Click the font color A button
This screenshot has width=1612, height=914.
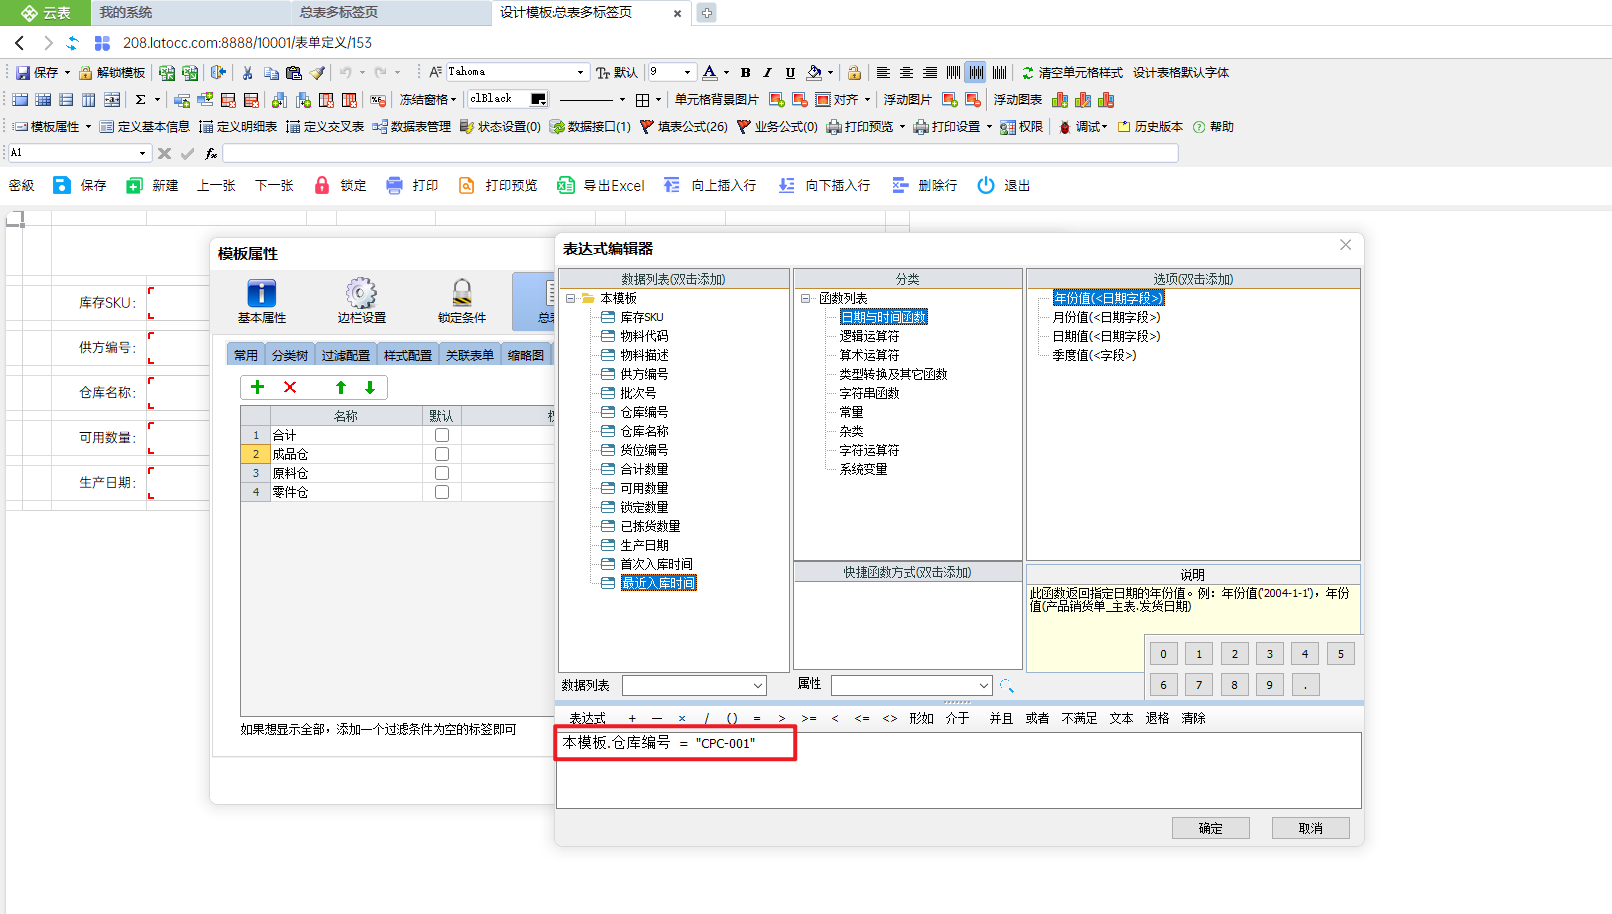tap(709, 72)
